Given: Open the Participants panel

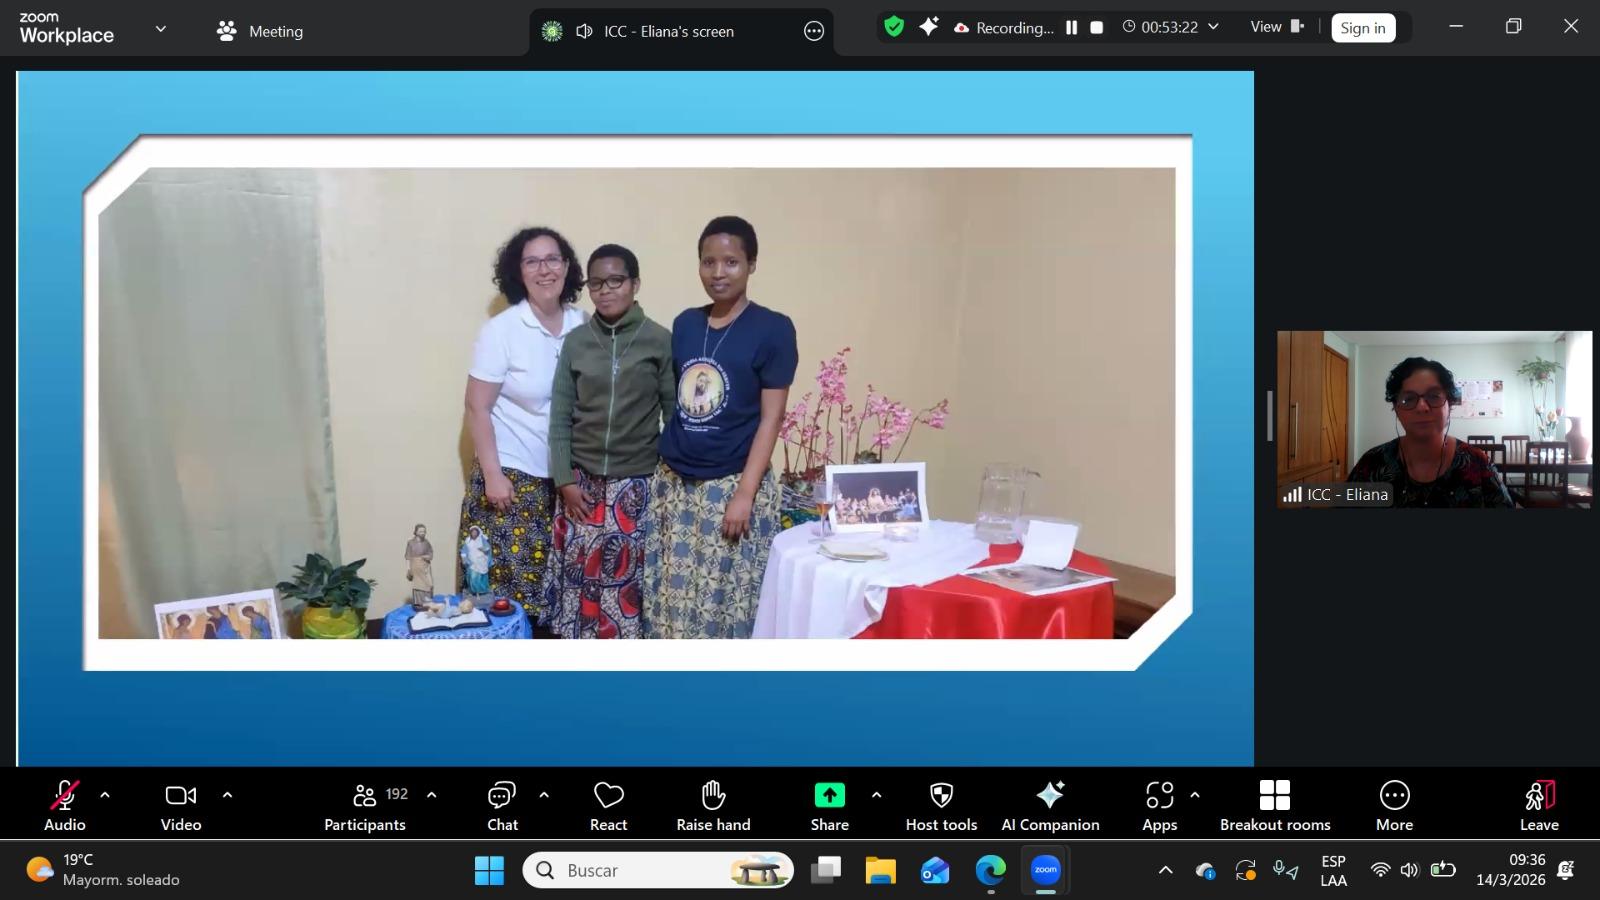Looking at the screenshot, I should pos(365,806).
